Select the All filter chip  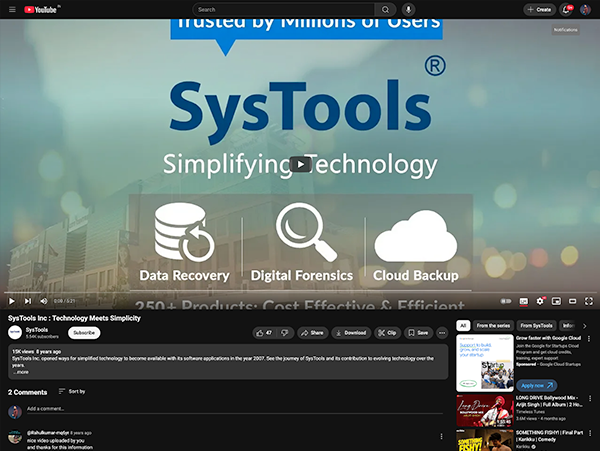tap(463, 326)
